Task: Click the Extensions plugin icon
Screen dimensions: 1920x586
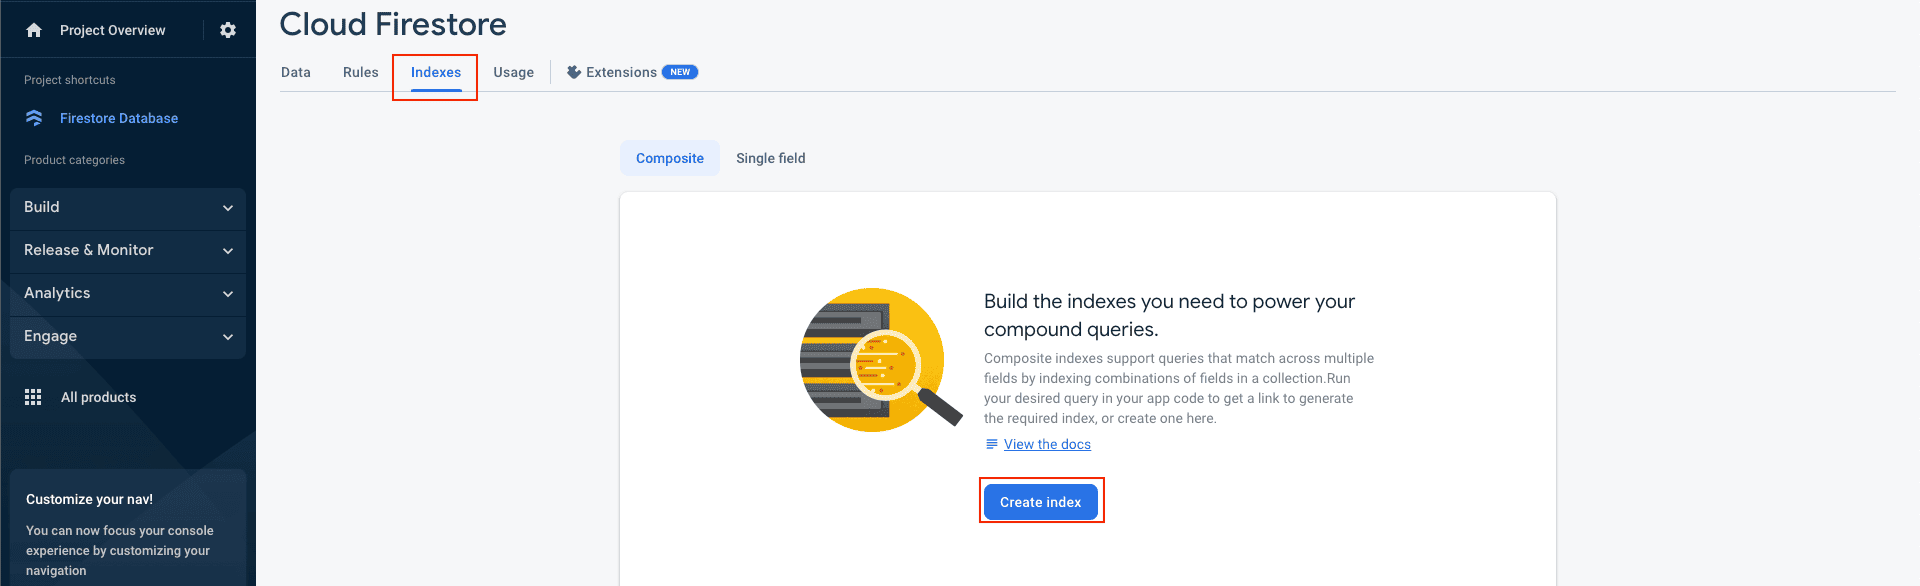Action: point(572,71)
